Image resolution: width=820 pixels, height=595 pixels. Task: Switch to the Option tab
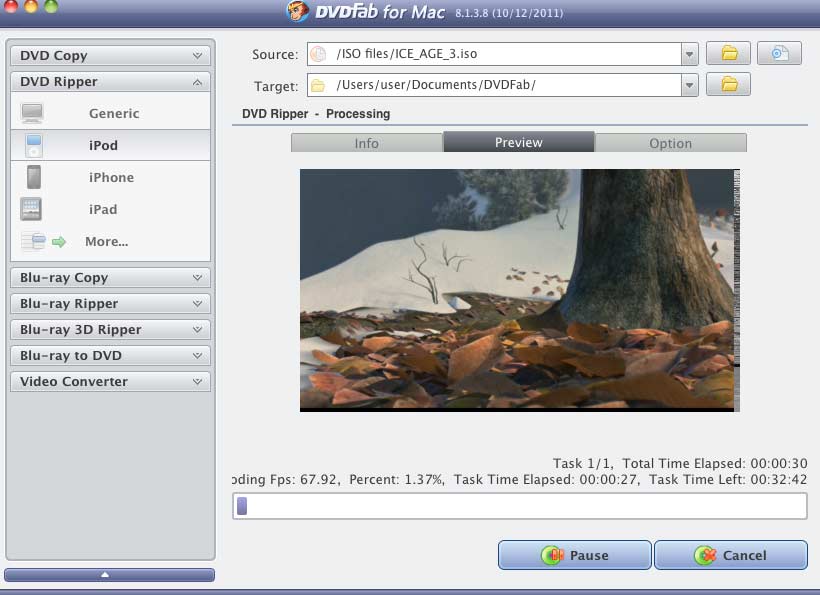pyautogui.click(x=670, y=143)
